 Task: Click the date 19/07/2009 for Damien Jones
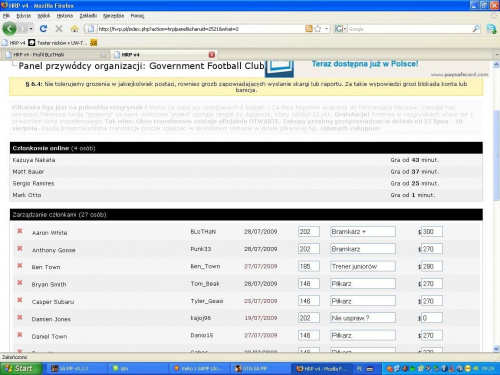point(260,318)
